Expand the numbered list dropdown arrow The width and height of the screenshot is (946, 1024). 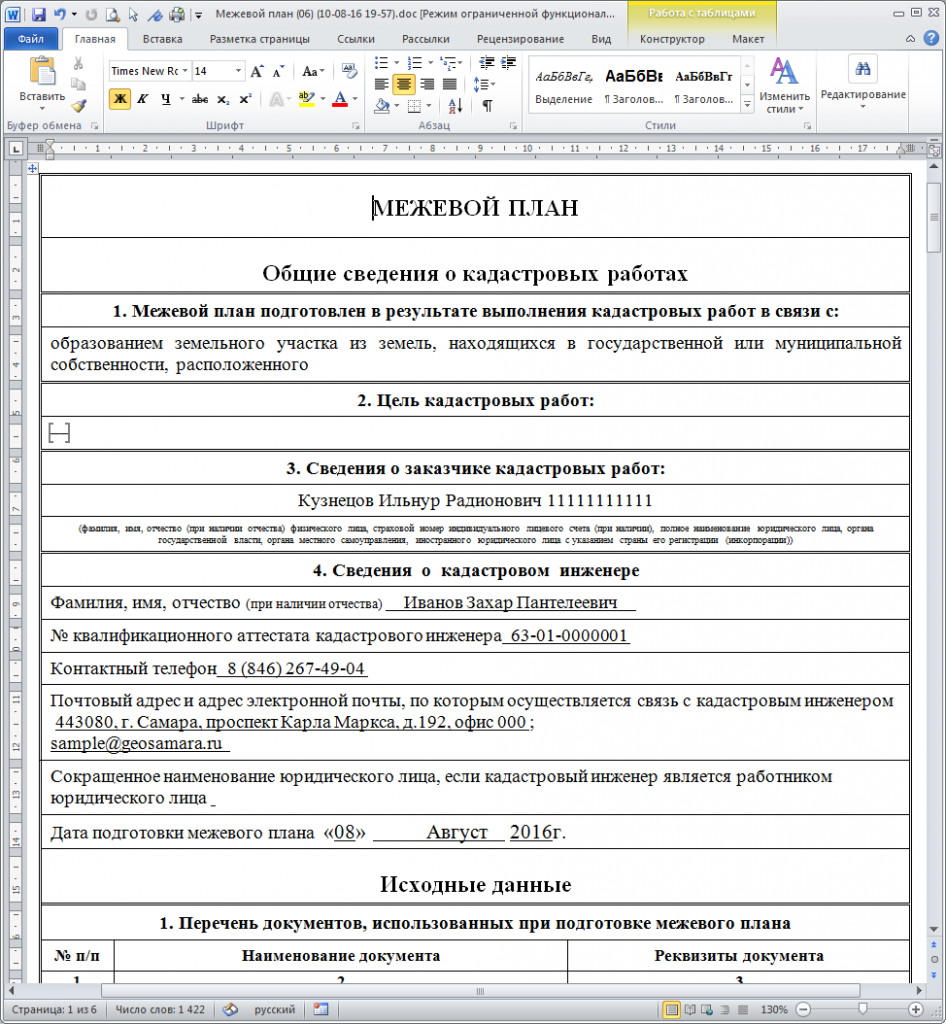[x=430, y=63]
